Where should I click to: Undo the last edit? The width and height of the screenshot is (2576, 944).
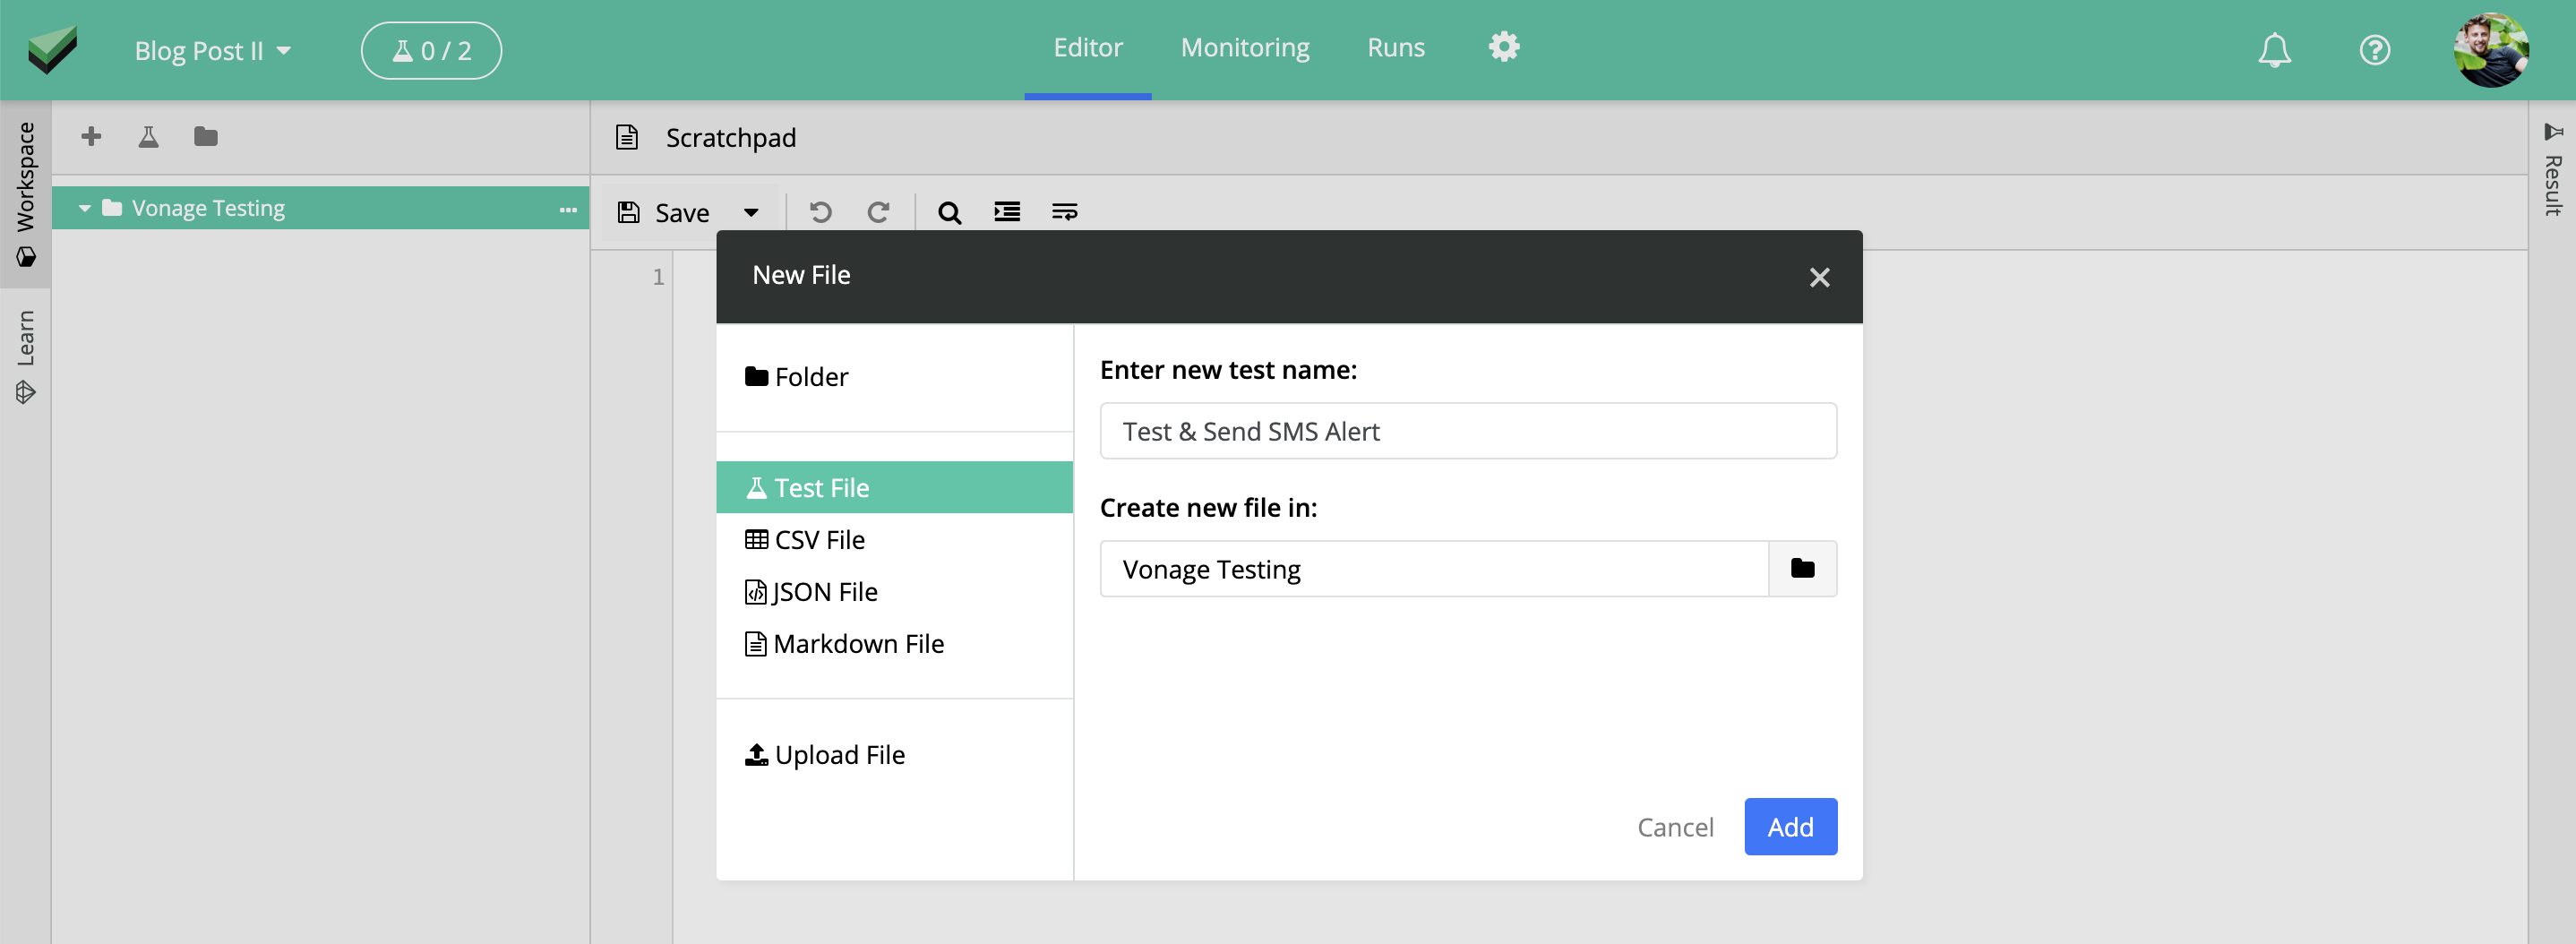(820, 212)
